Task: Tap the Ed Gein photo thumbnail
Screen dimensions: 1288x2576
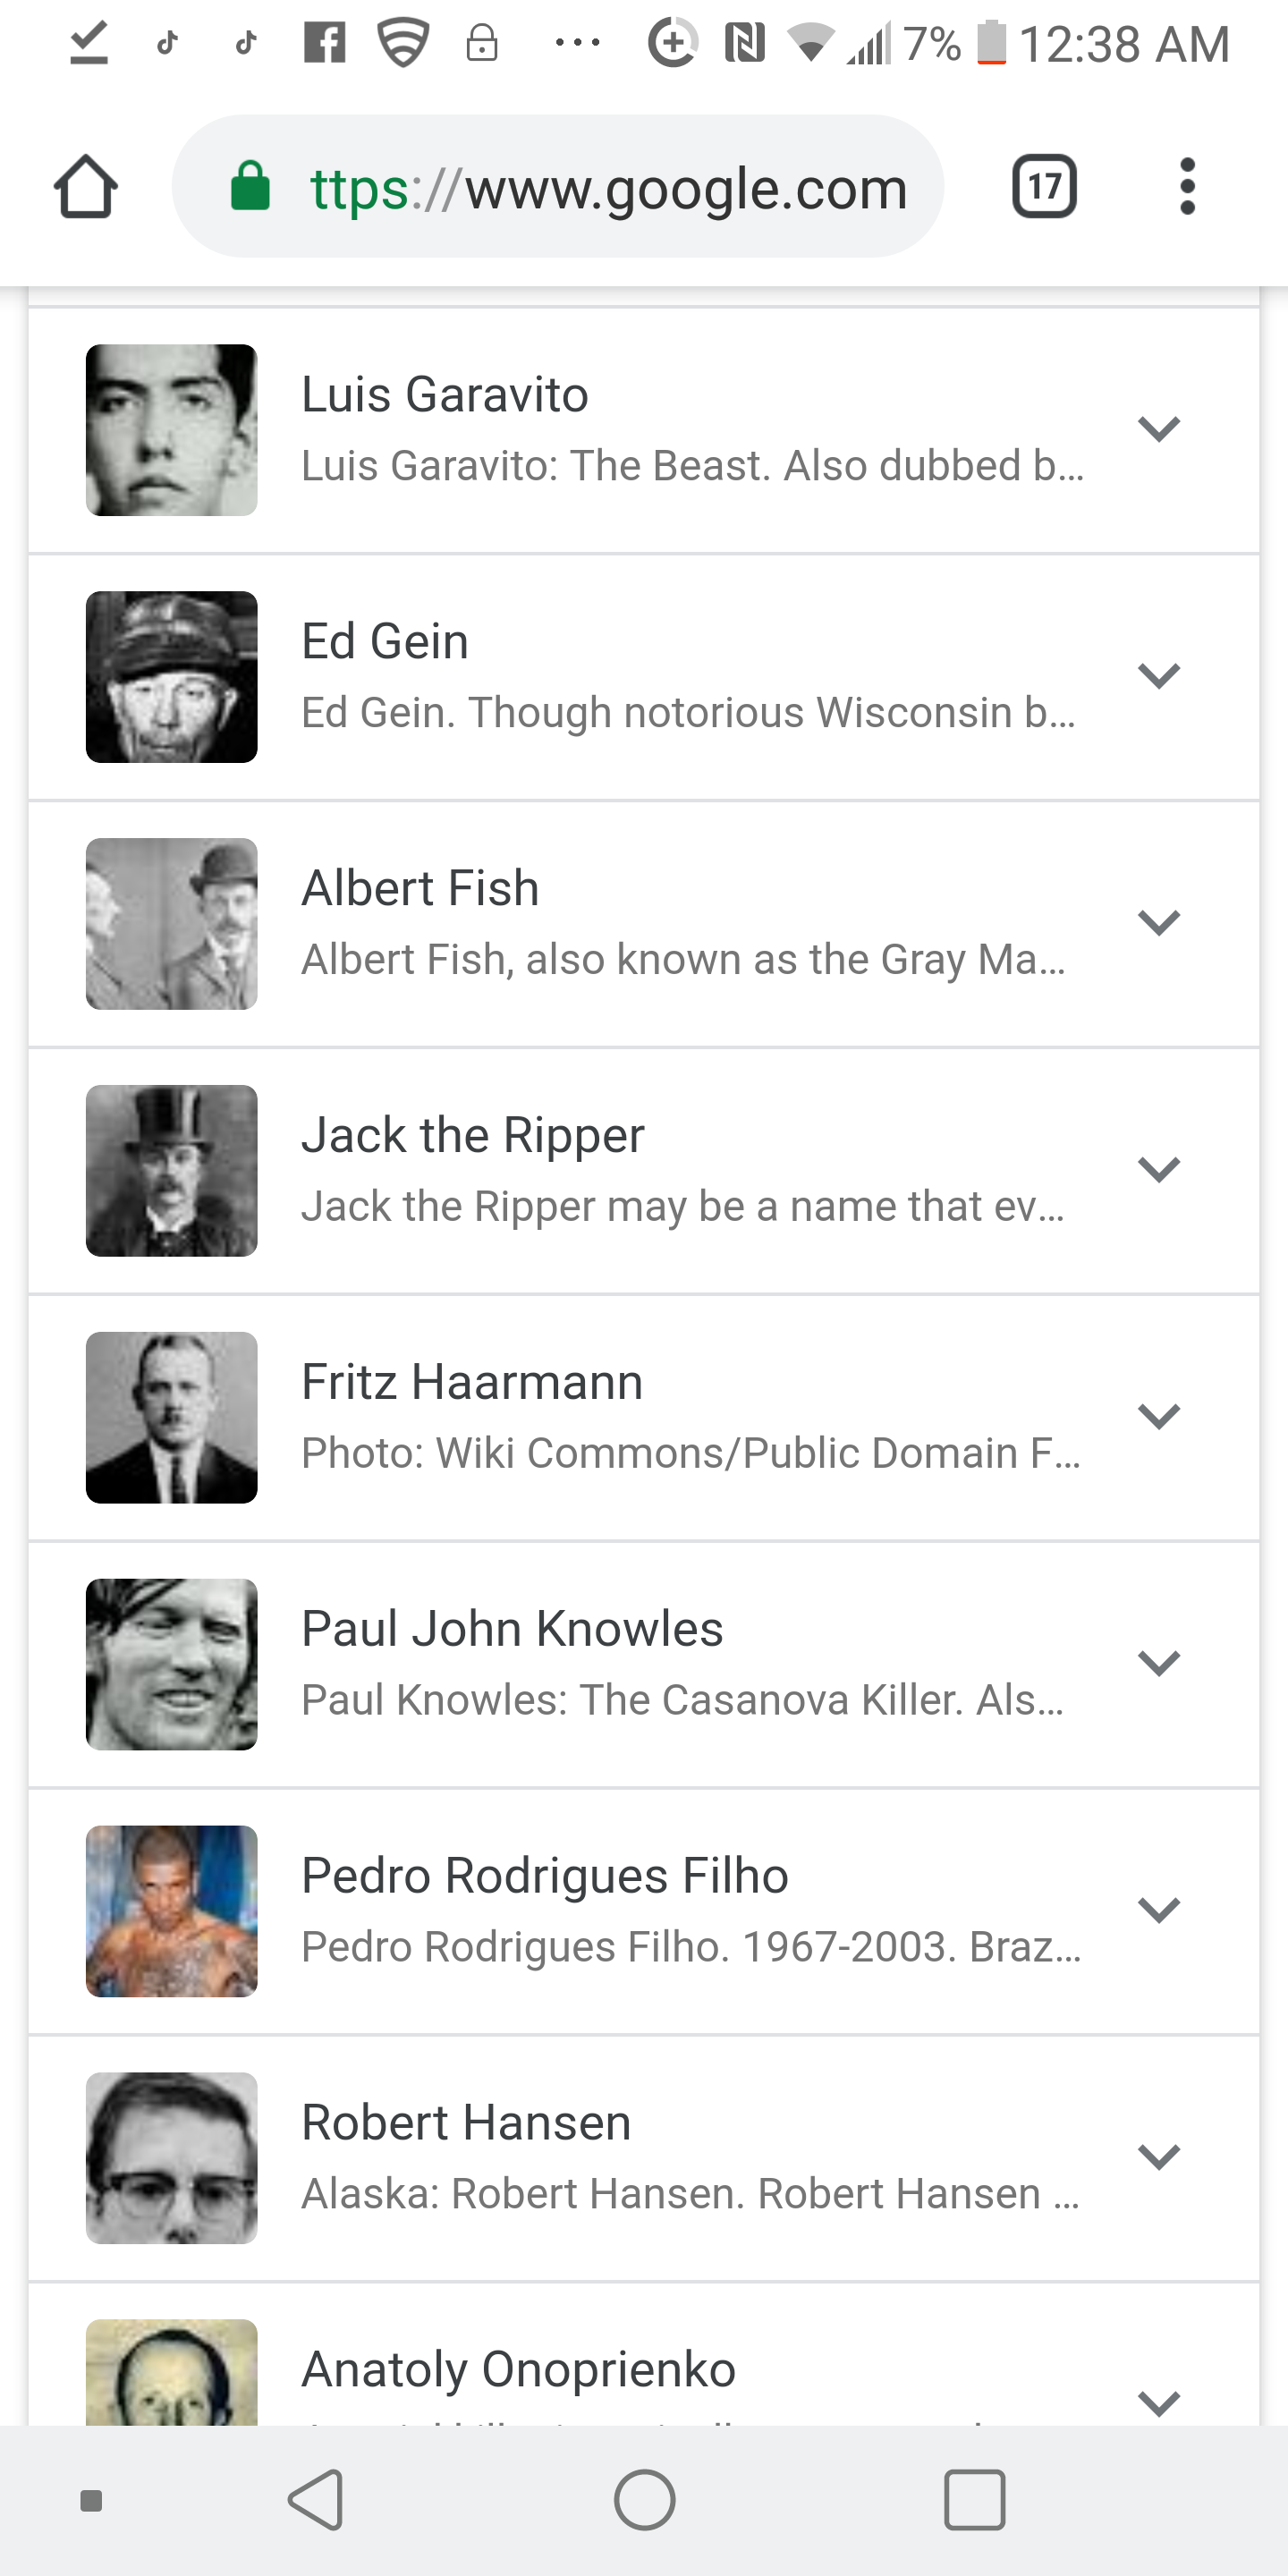Action: [x=172, y=677]
